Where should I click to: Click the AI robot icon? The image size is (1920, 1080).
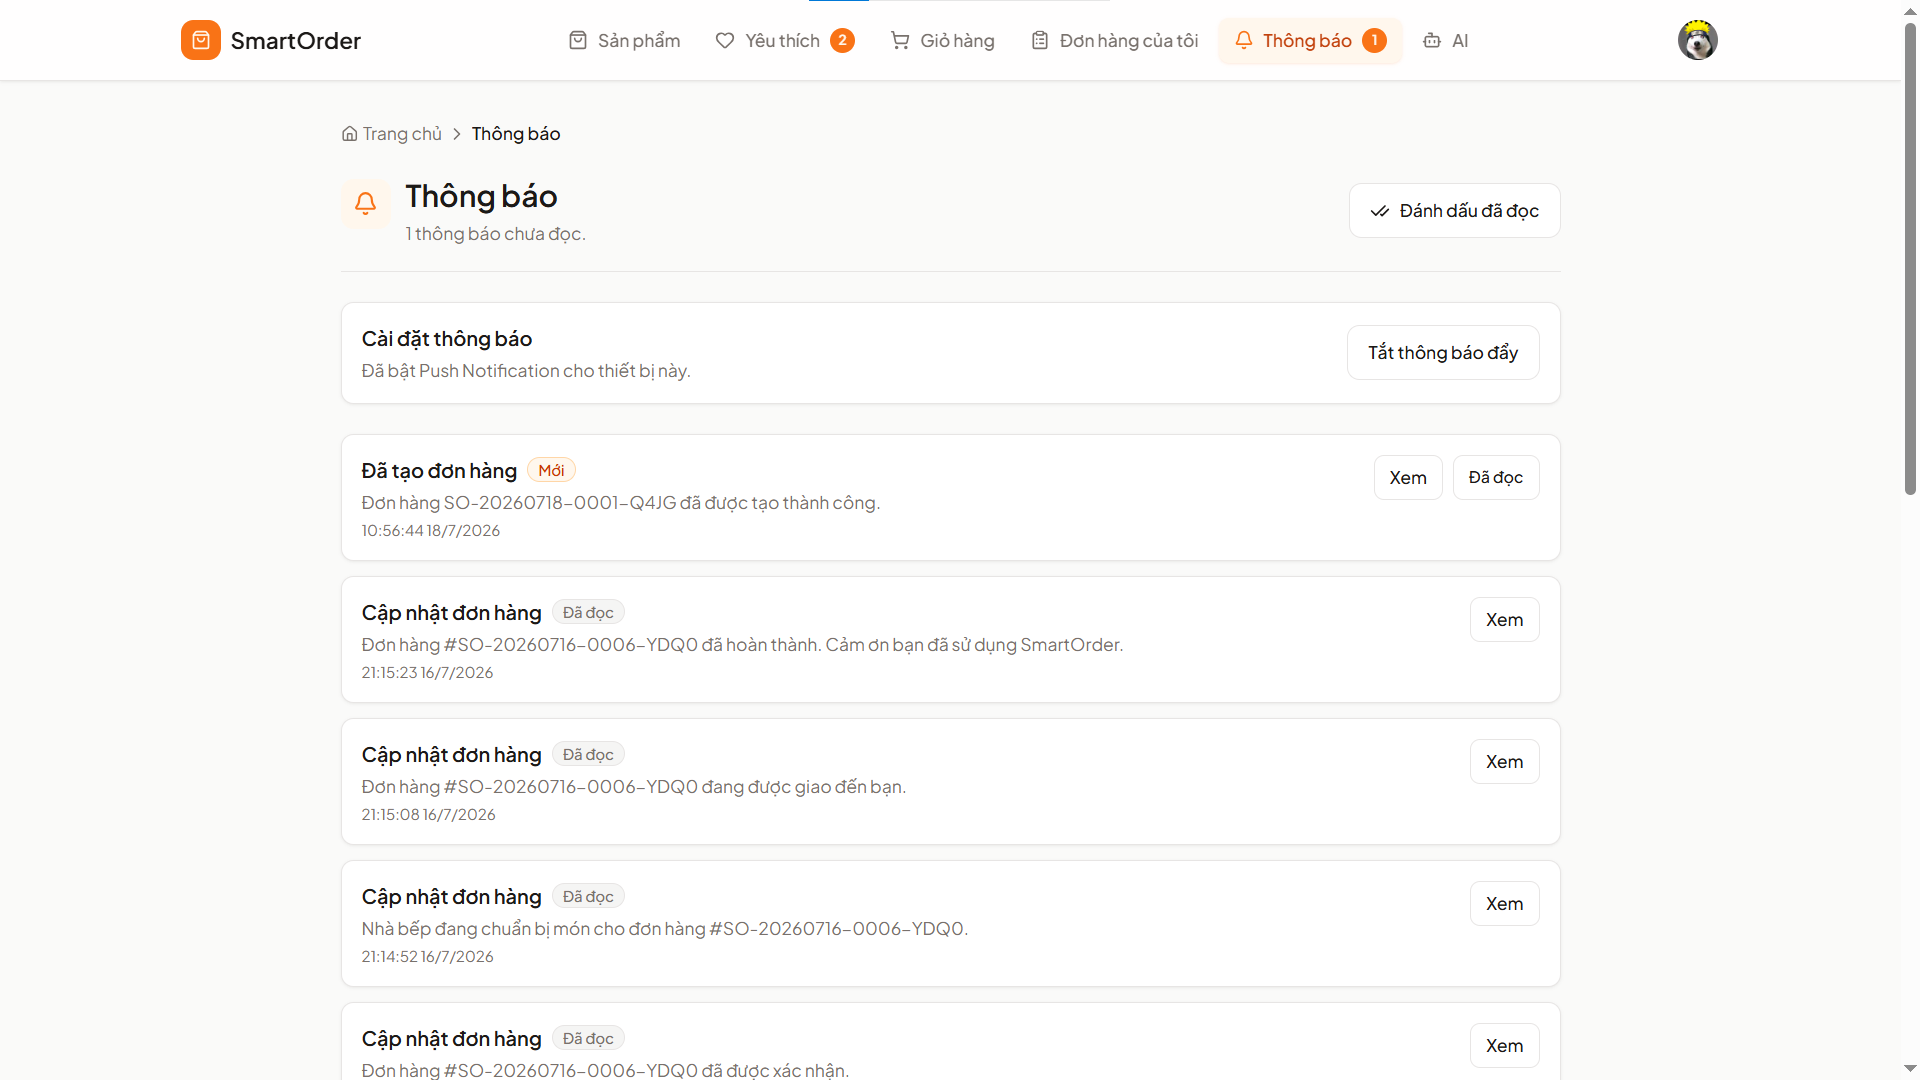pyautogui.click(x=1432, y=40)
